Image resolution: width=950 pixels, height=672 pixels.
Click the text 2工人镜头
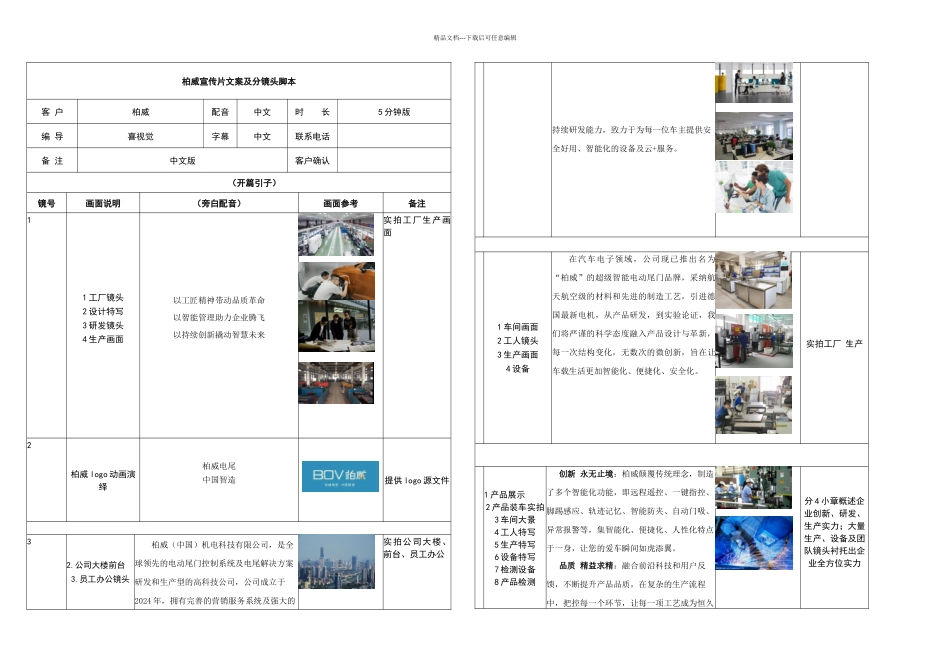517,341
